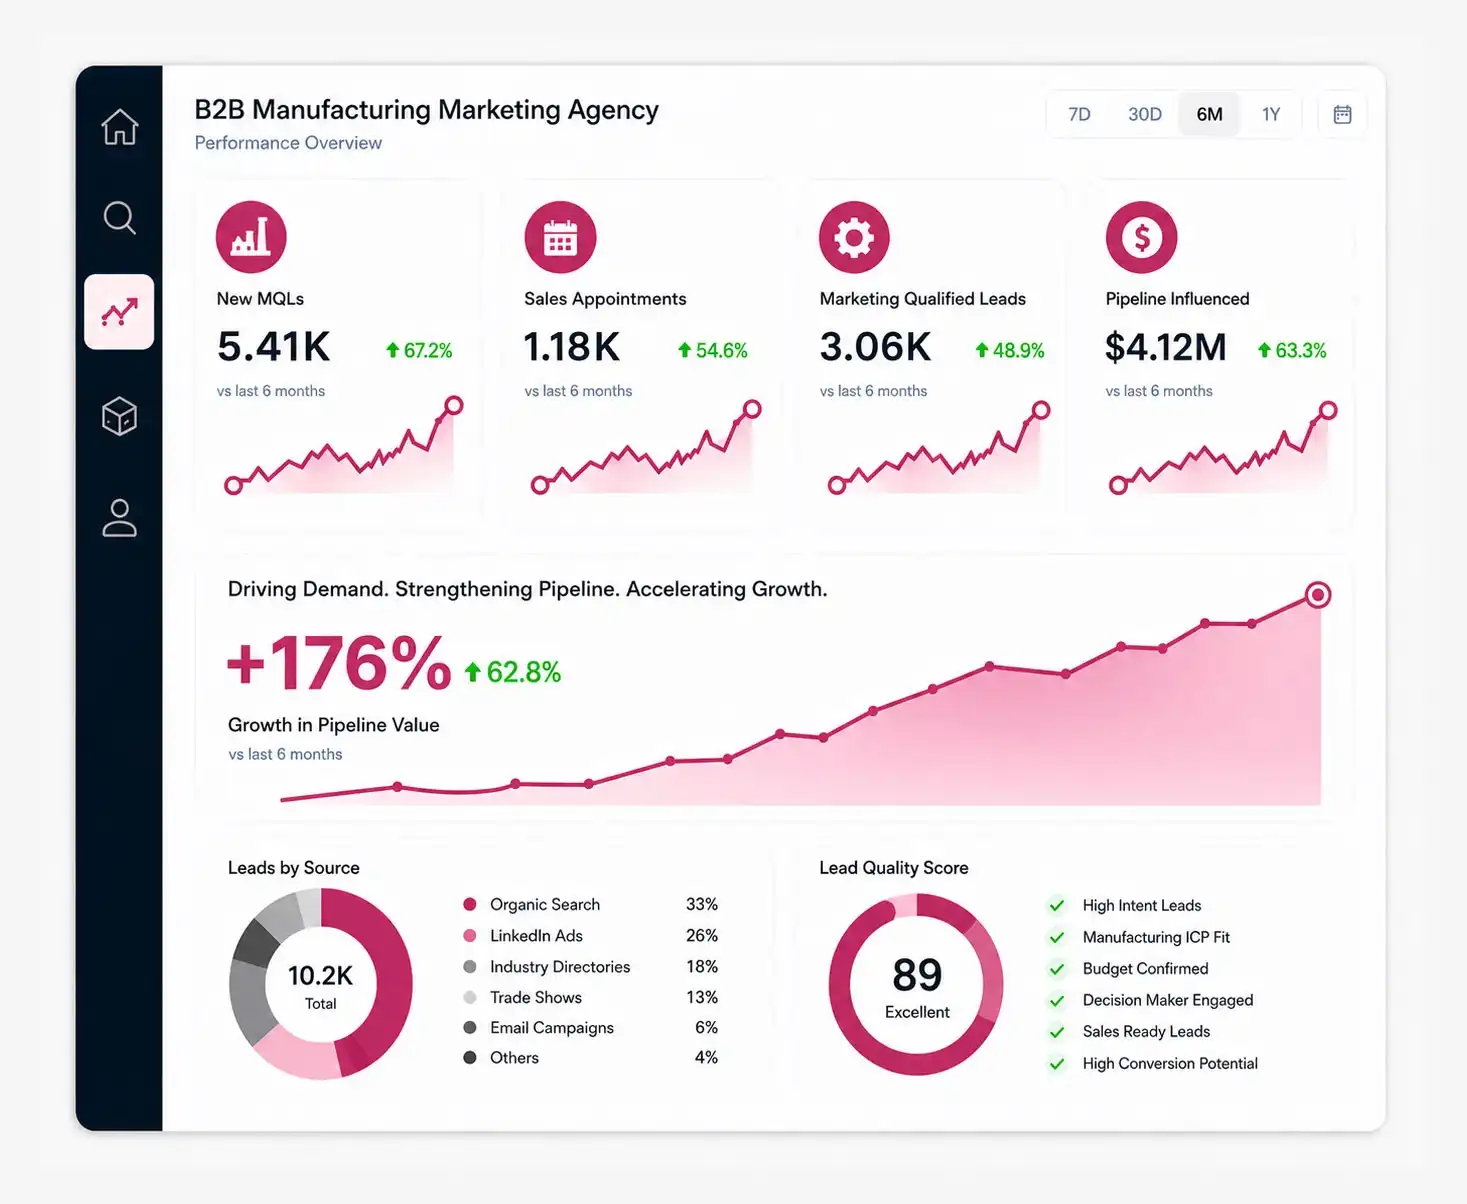1467x1204 pixels.
Task: Switch to the 1Y time range
Action: pos(1270,114)
